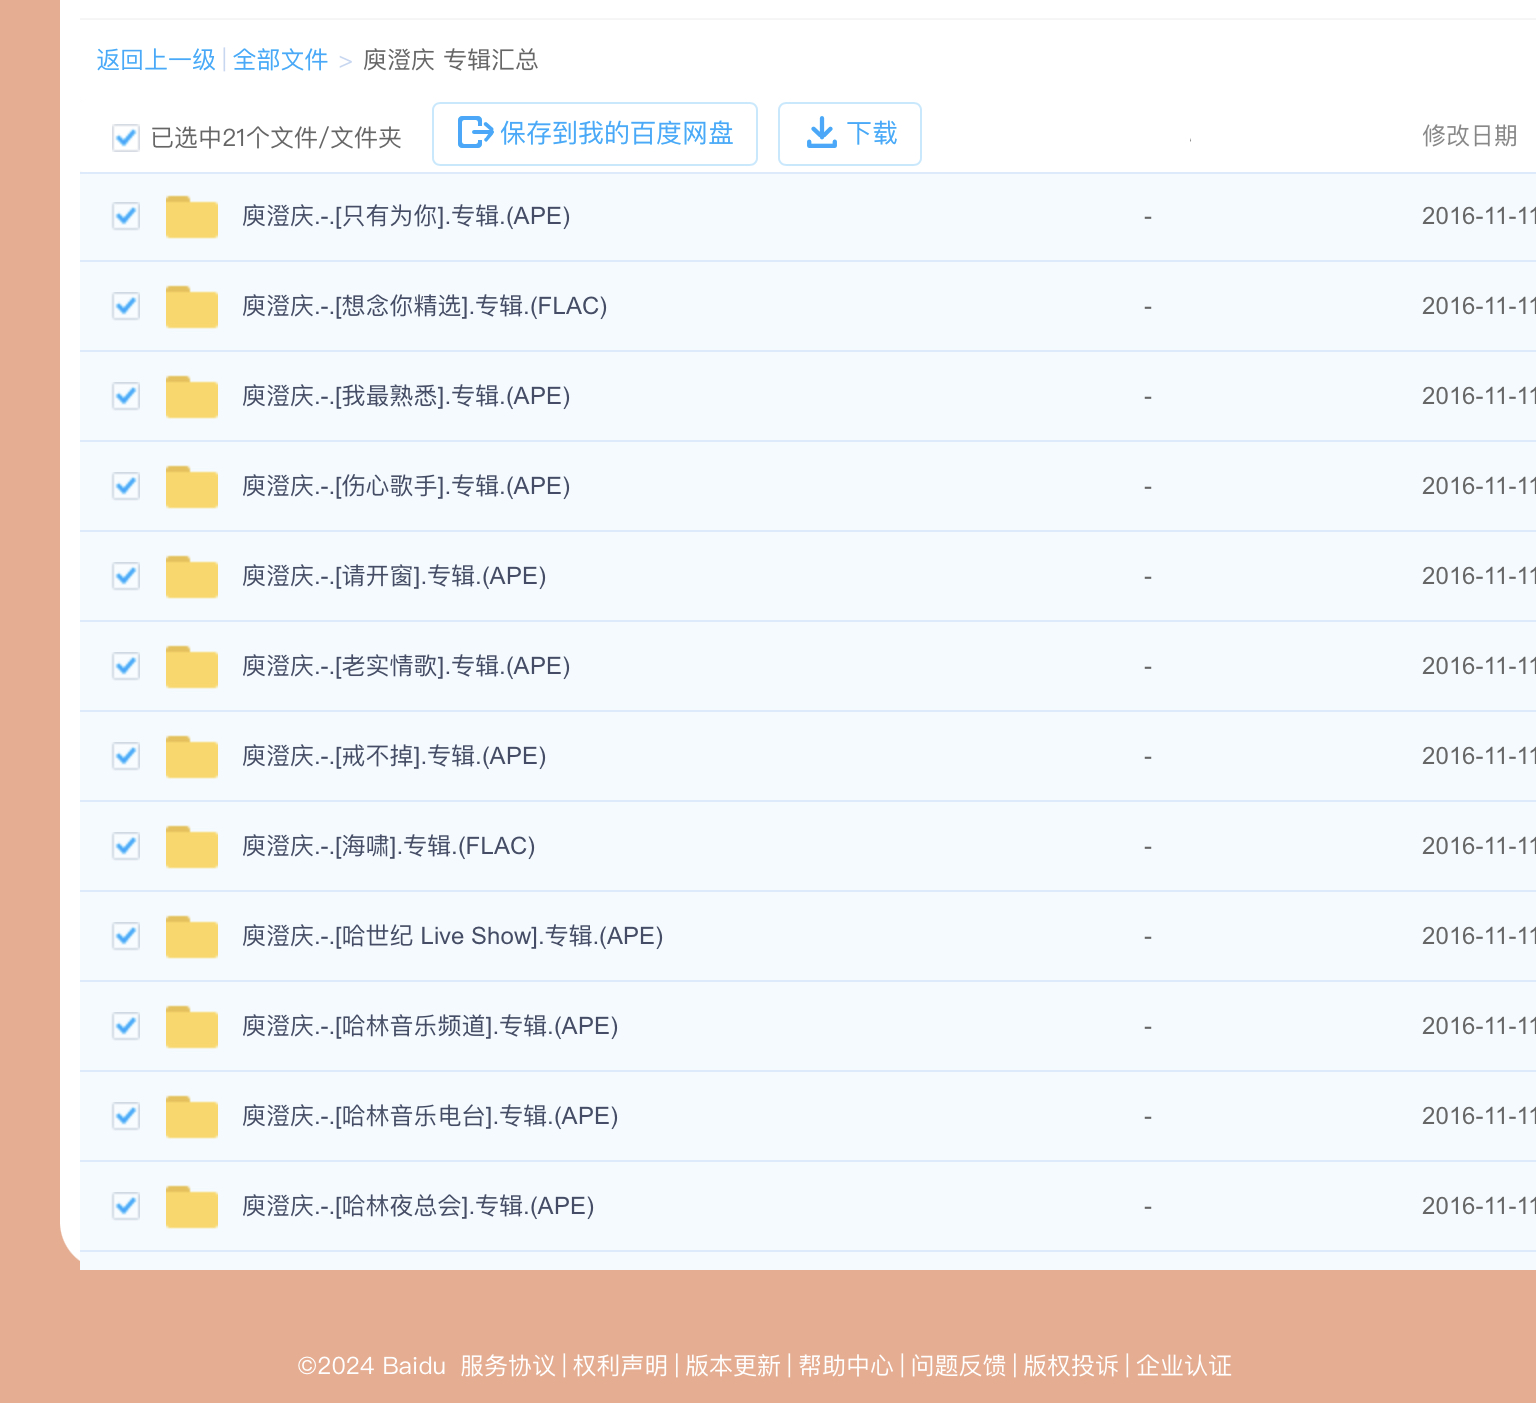Open 版权投诉 footer link
The image size is (1536, 1403).
coord(1071,1366)
